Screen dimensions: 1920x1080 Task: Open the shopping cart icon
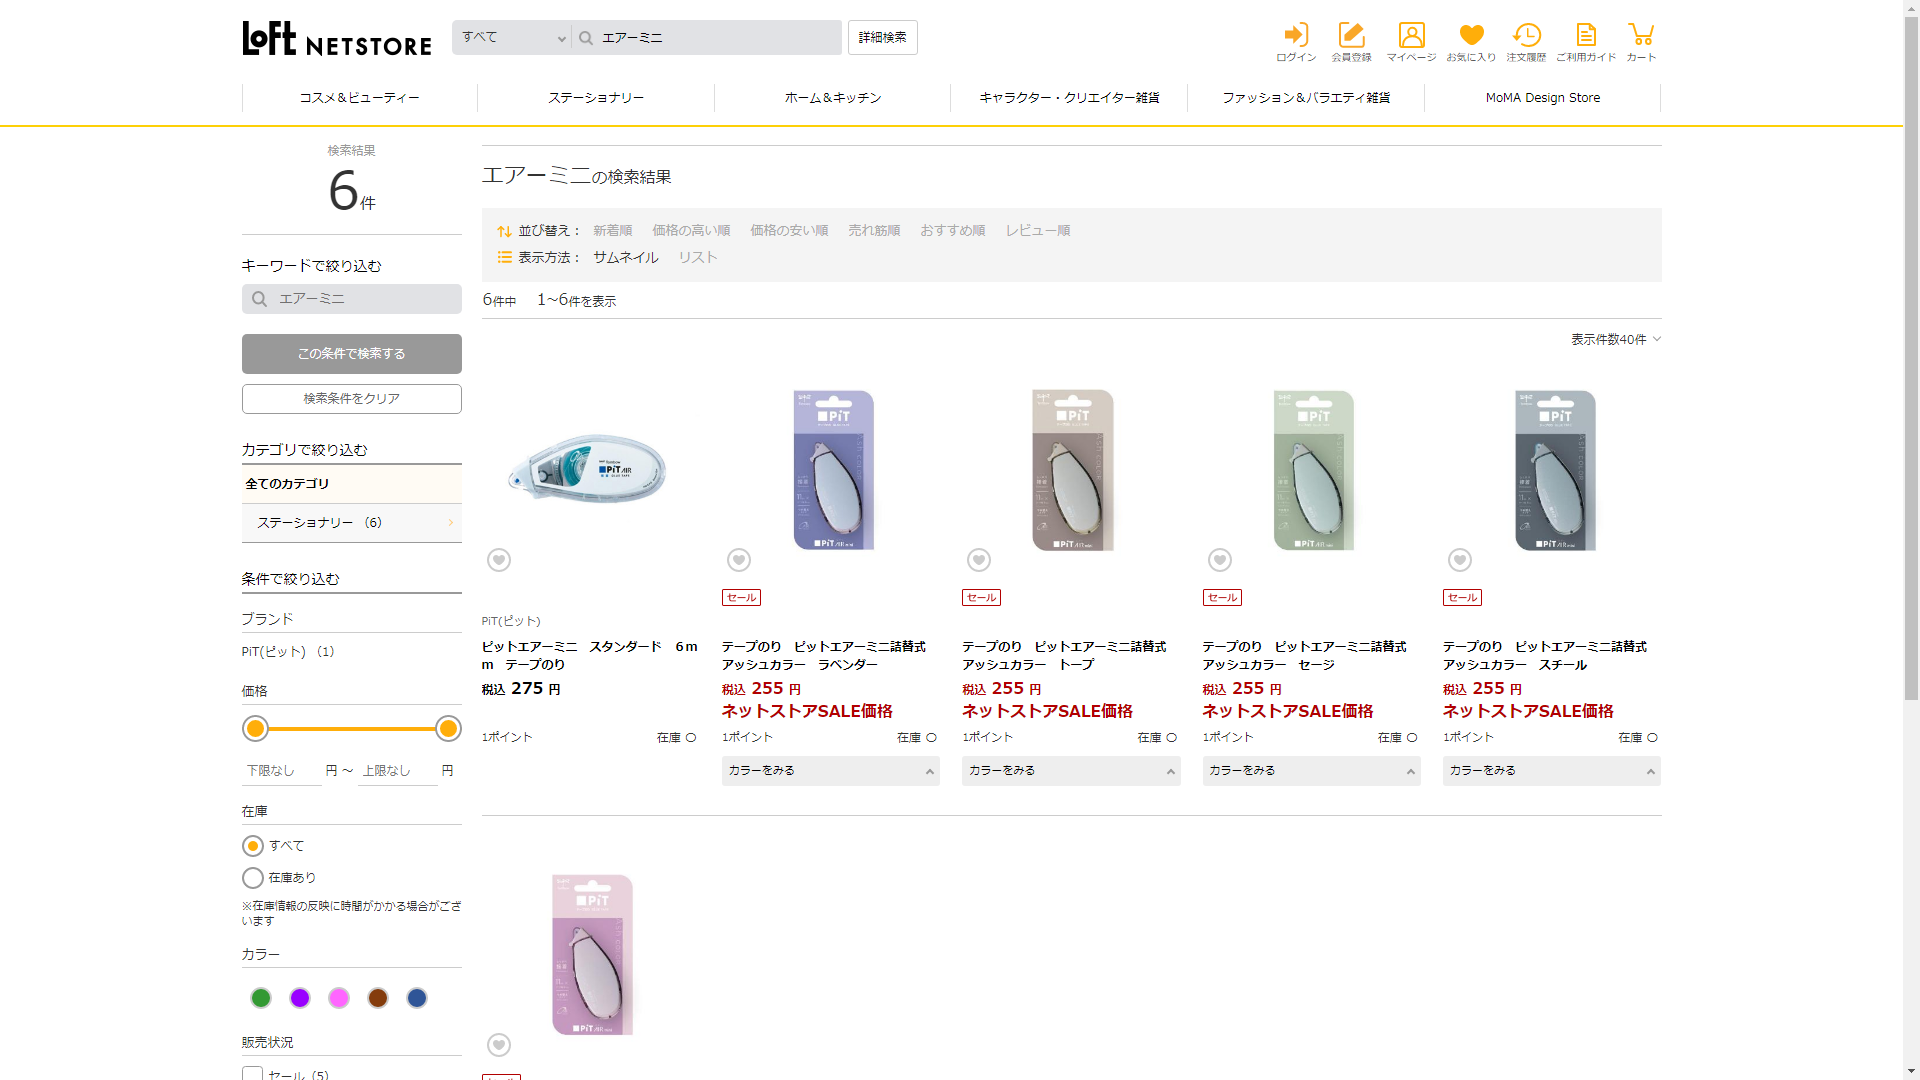pyautogui.click(x=1641, y=36)
